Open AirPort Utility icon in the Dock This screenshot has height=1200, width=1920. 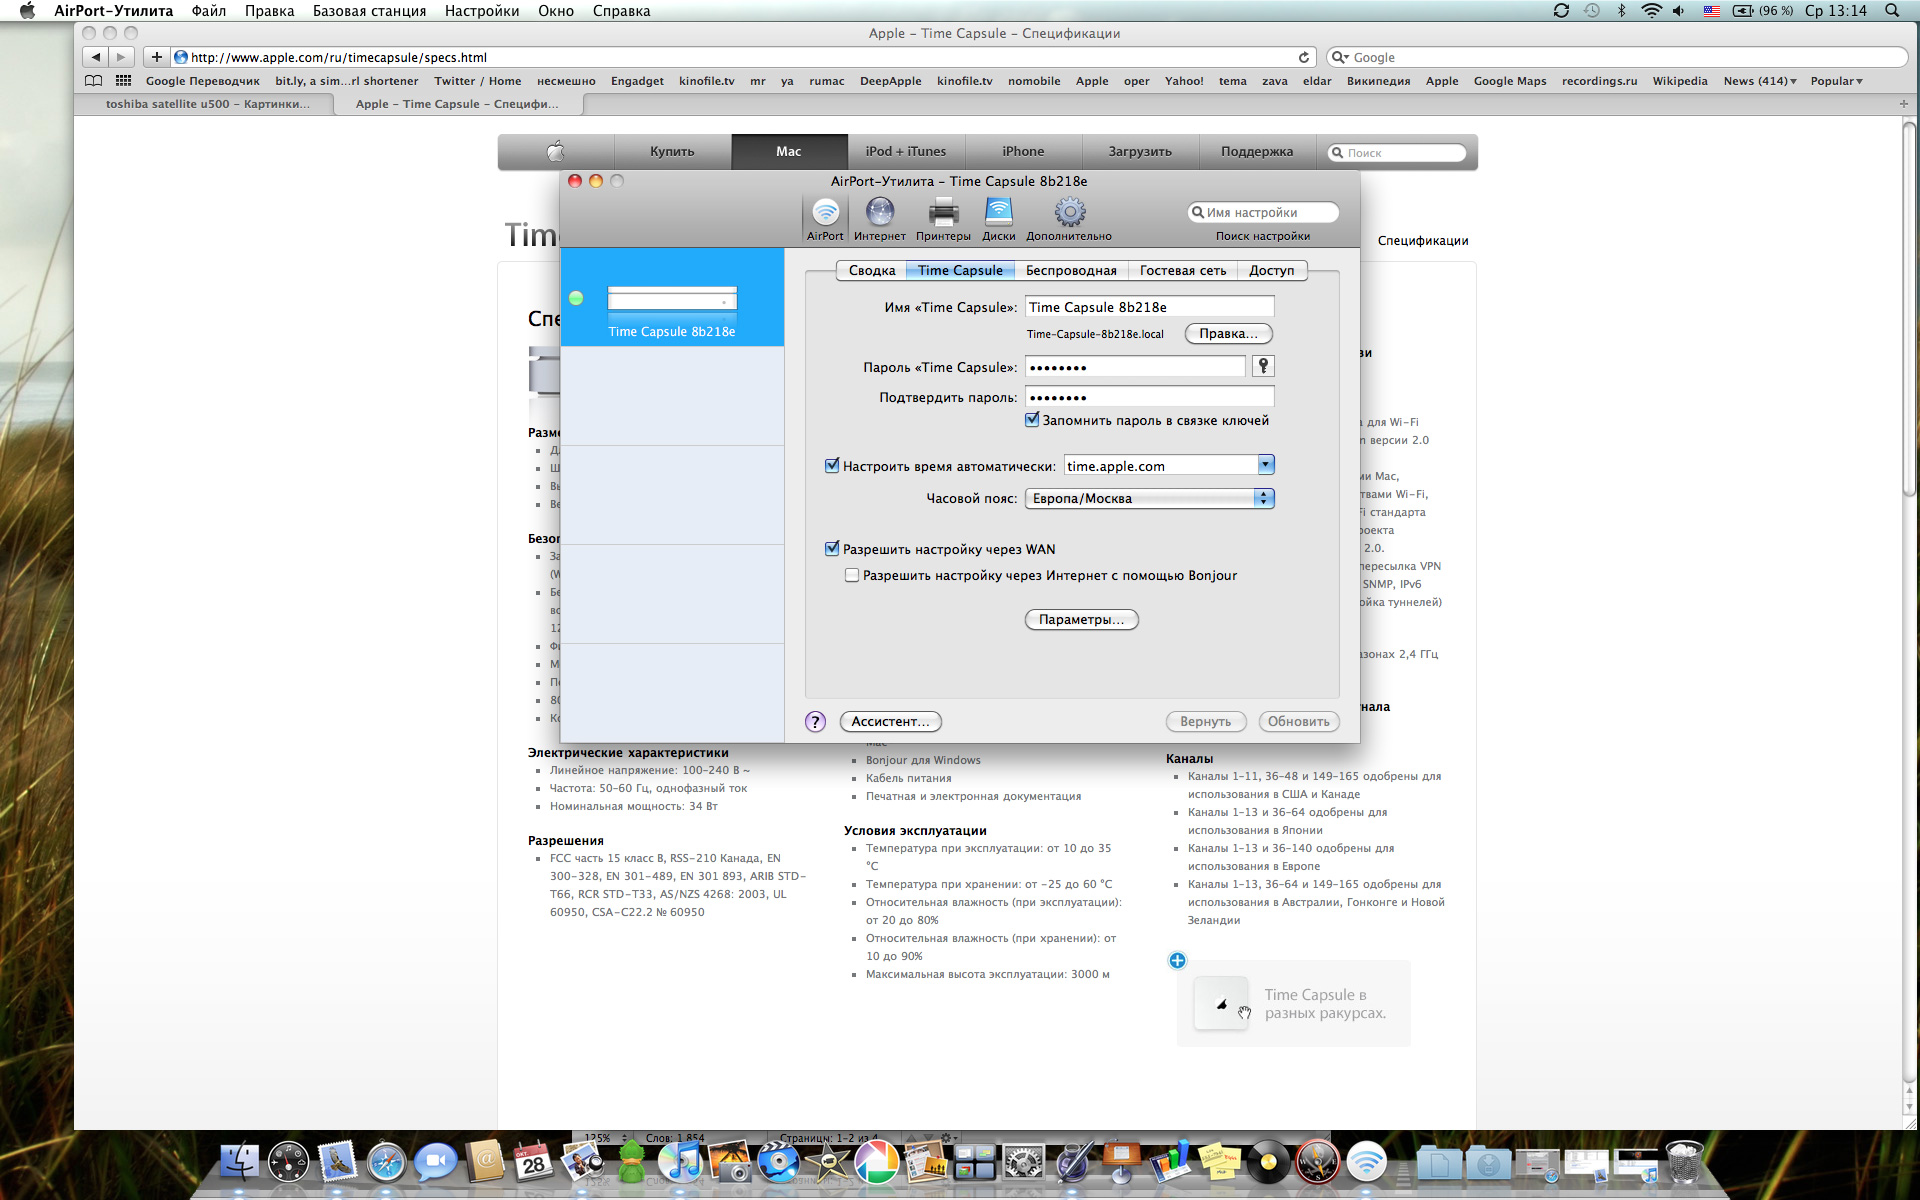tap(1366, 1162)
